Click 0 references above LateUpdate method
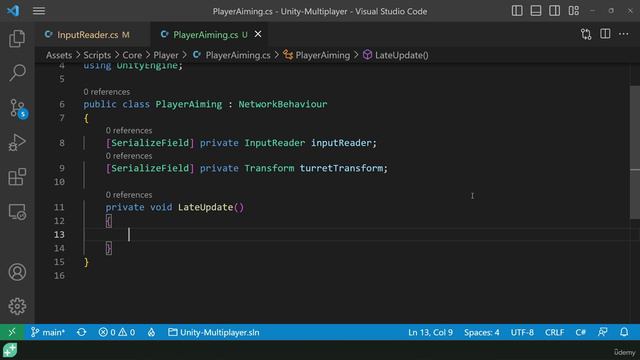This screenshot has width=640, height=360. (x=129, y=195)
